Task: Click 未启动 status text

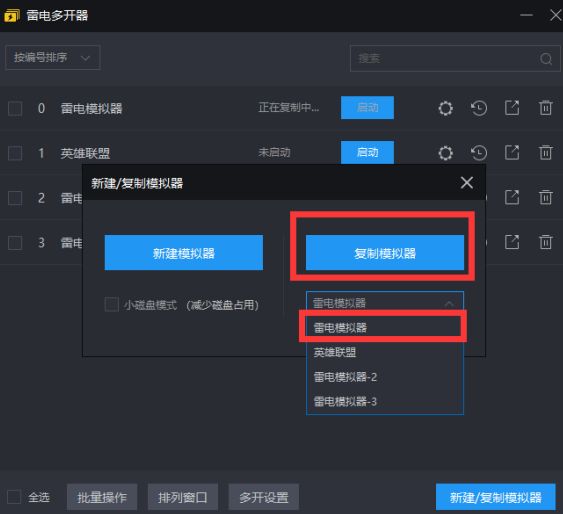Action: pyautogui.click(x=274, y=152)
